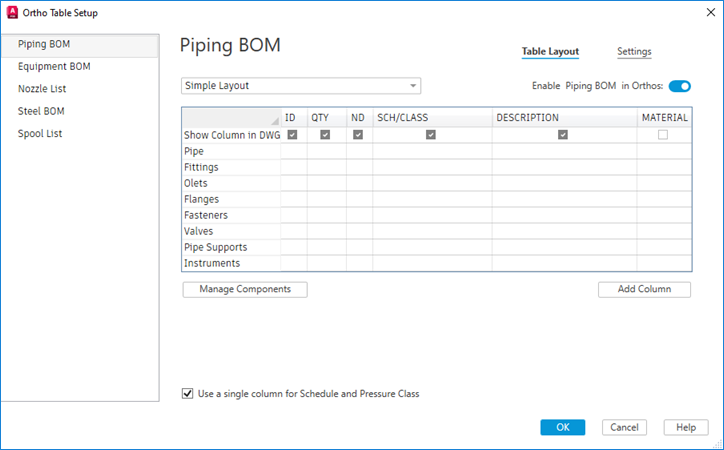Select Steel BOM from the list
Image resolution: width=724 pixels, height=450 pixels.
[41, 111]
